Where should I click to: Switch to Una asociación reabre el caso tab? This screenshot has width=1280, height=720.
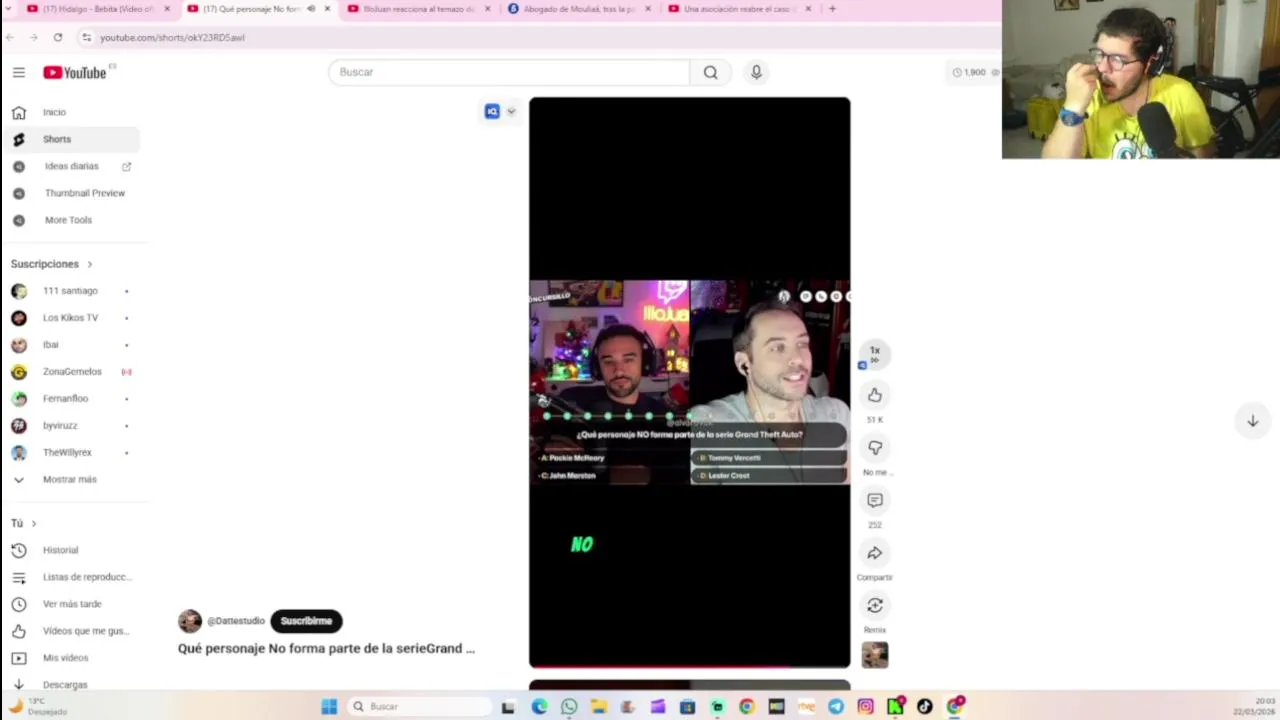[738, 9]
